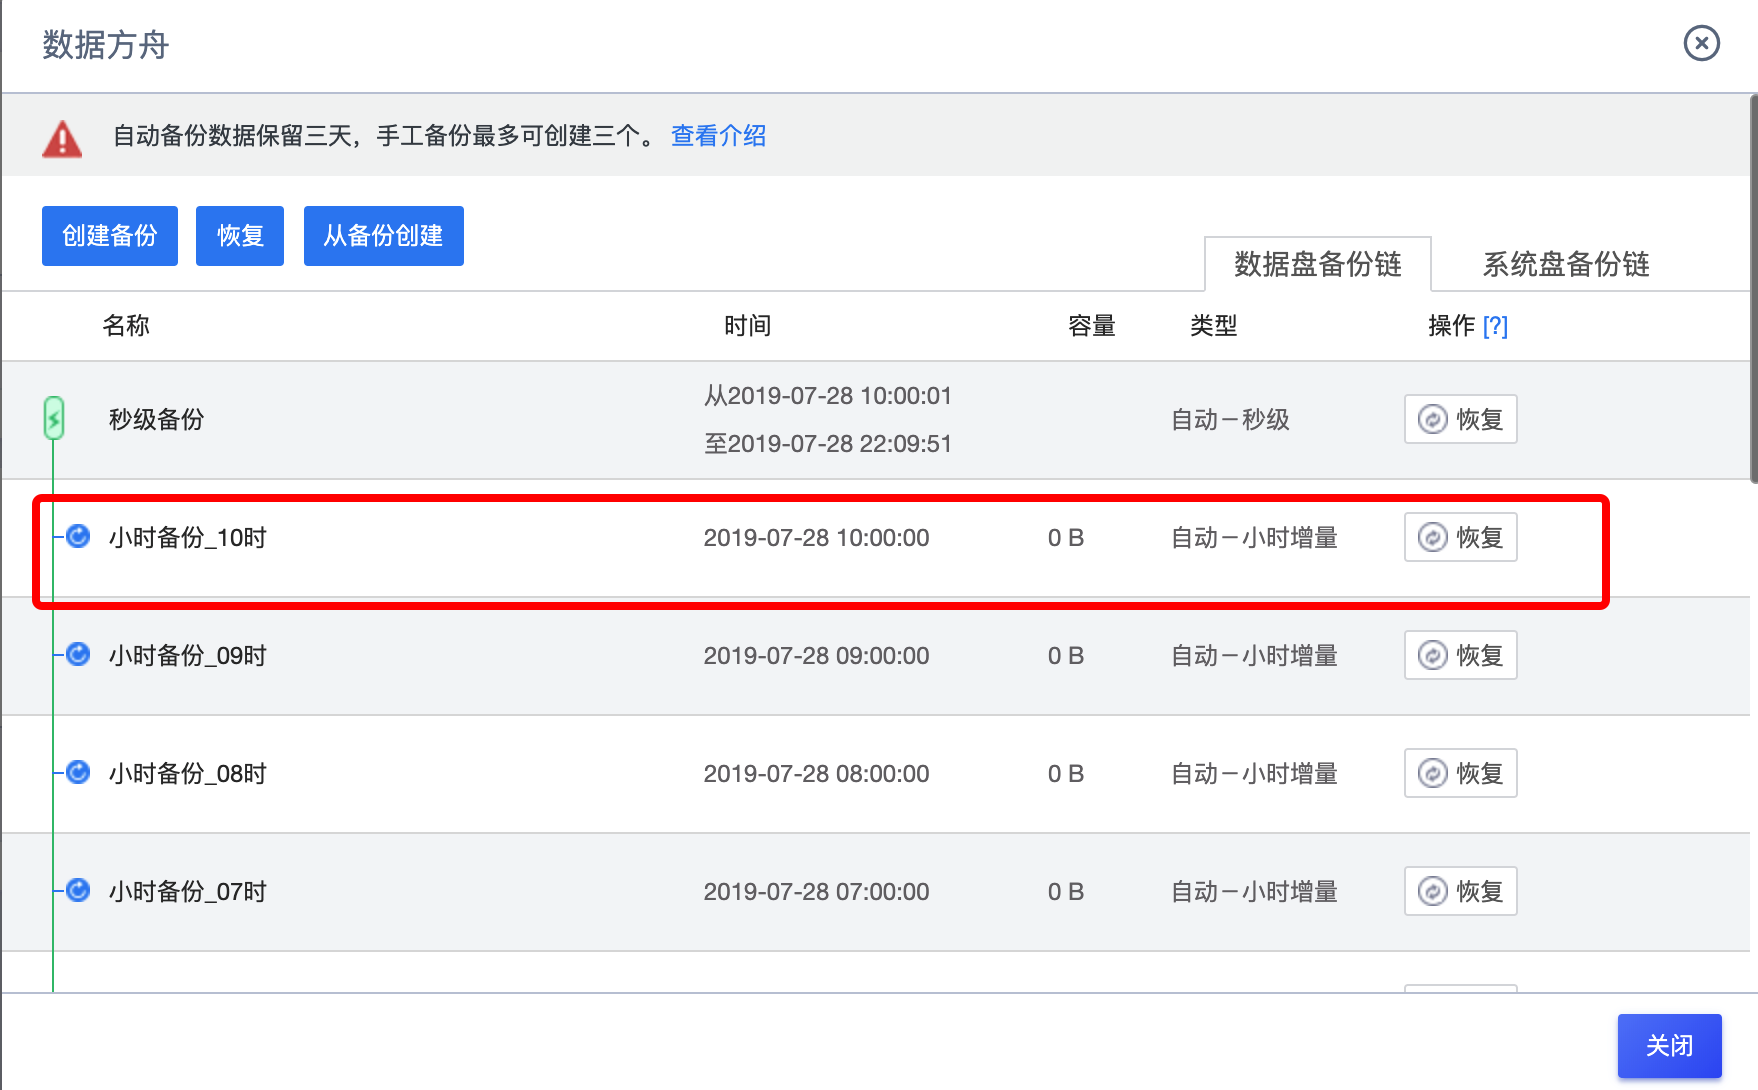Click the 从2019-07-28 10:00:01 start time
Image resolution: width=1758 pixels, height=1090 pixels.
point(828,396)
